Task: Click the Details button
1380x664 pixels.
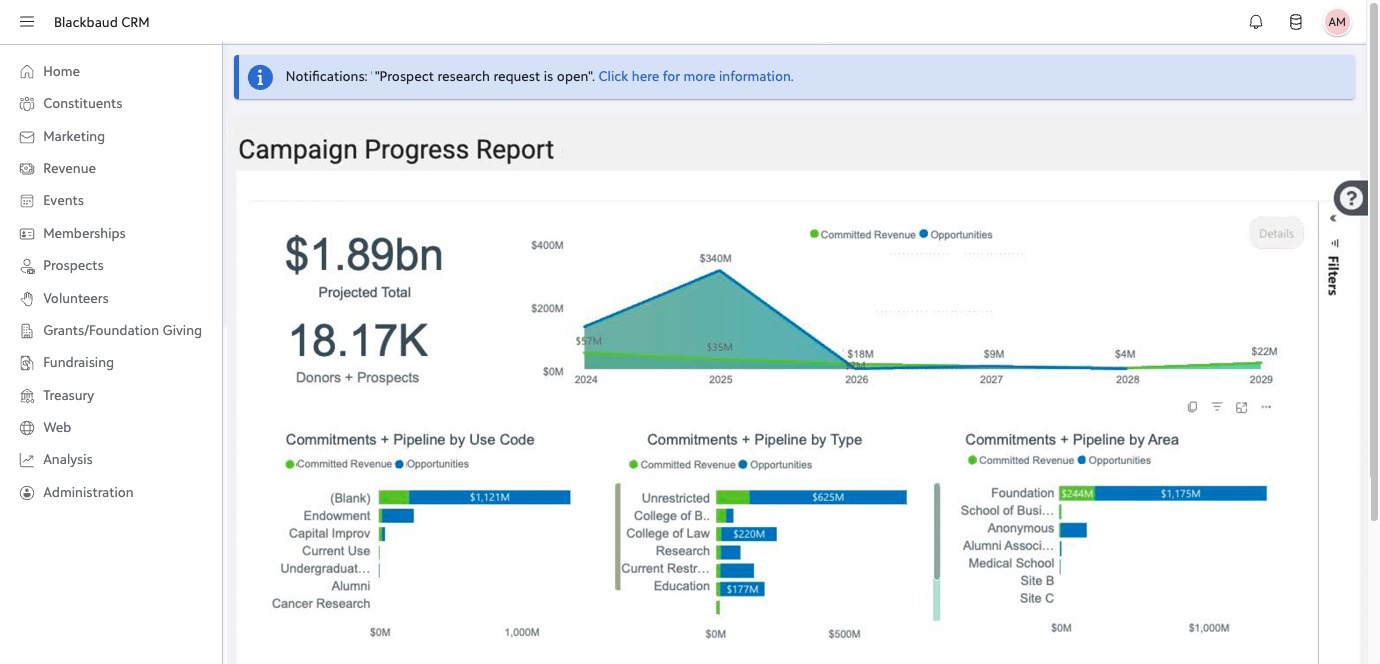Action: tap(1276, 233)
